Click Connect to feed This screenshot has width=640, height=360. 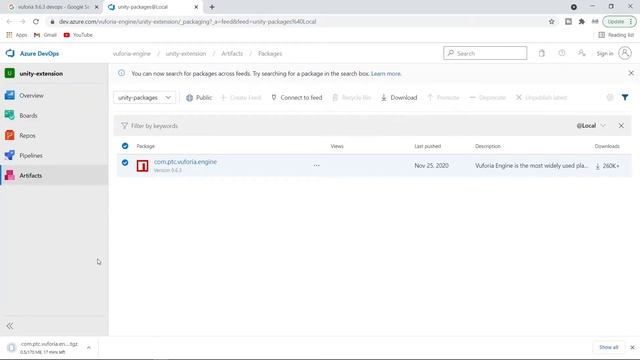coord(297,98)
